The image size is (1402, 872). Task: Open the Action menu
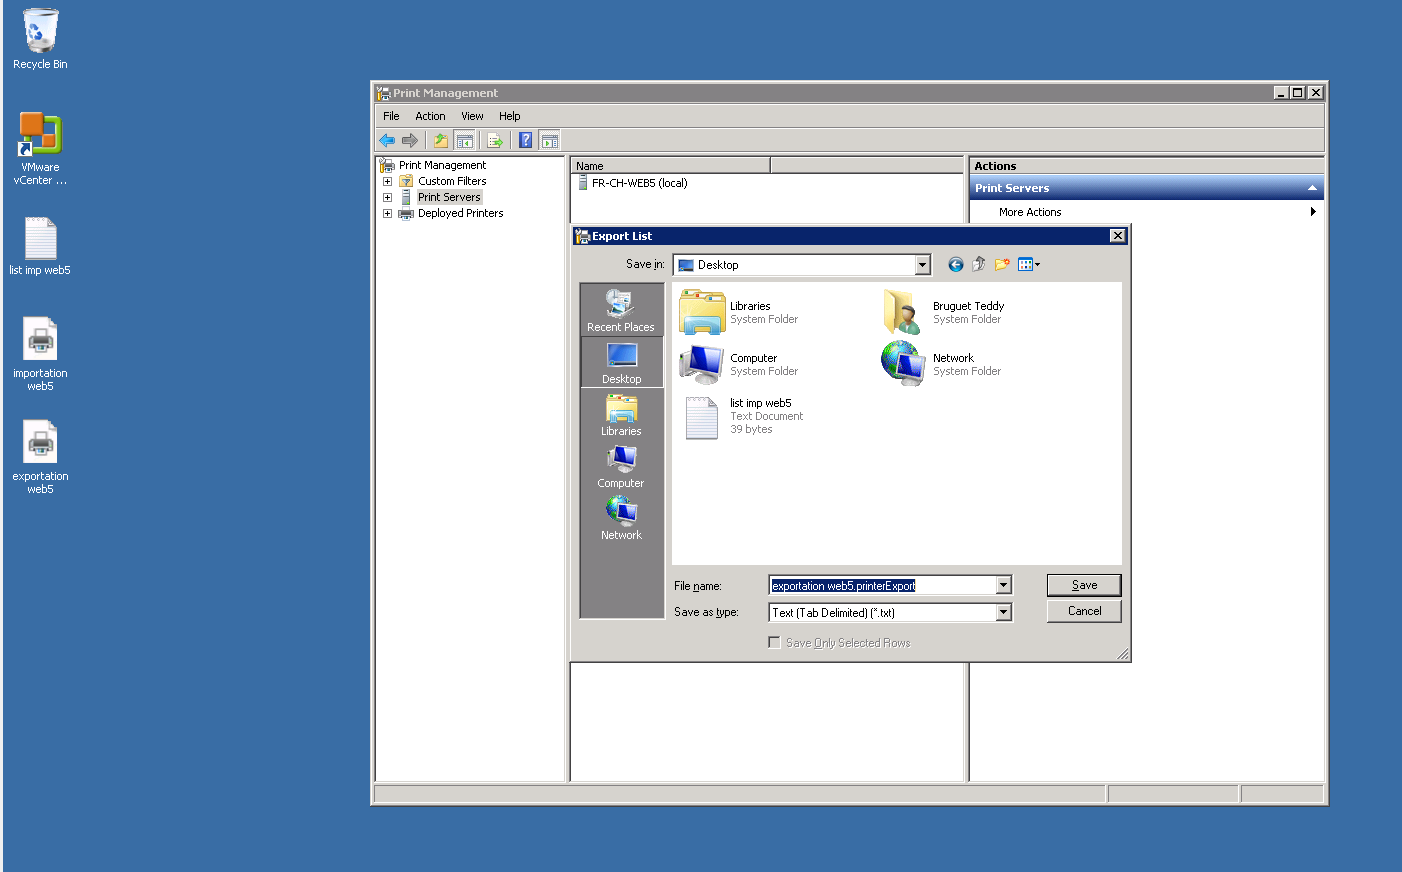click(x=430, y=116)
